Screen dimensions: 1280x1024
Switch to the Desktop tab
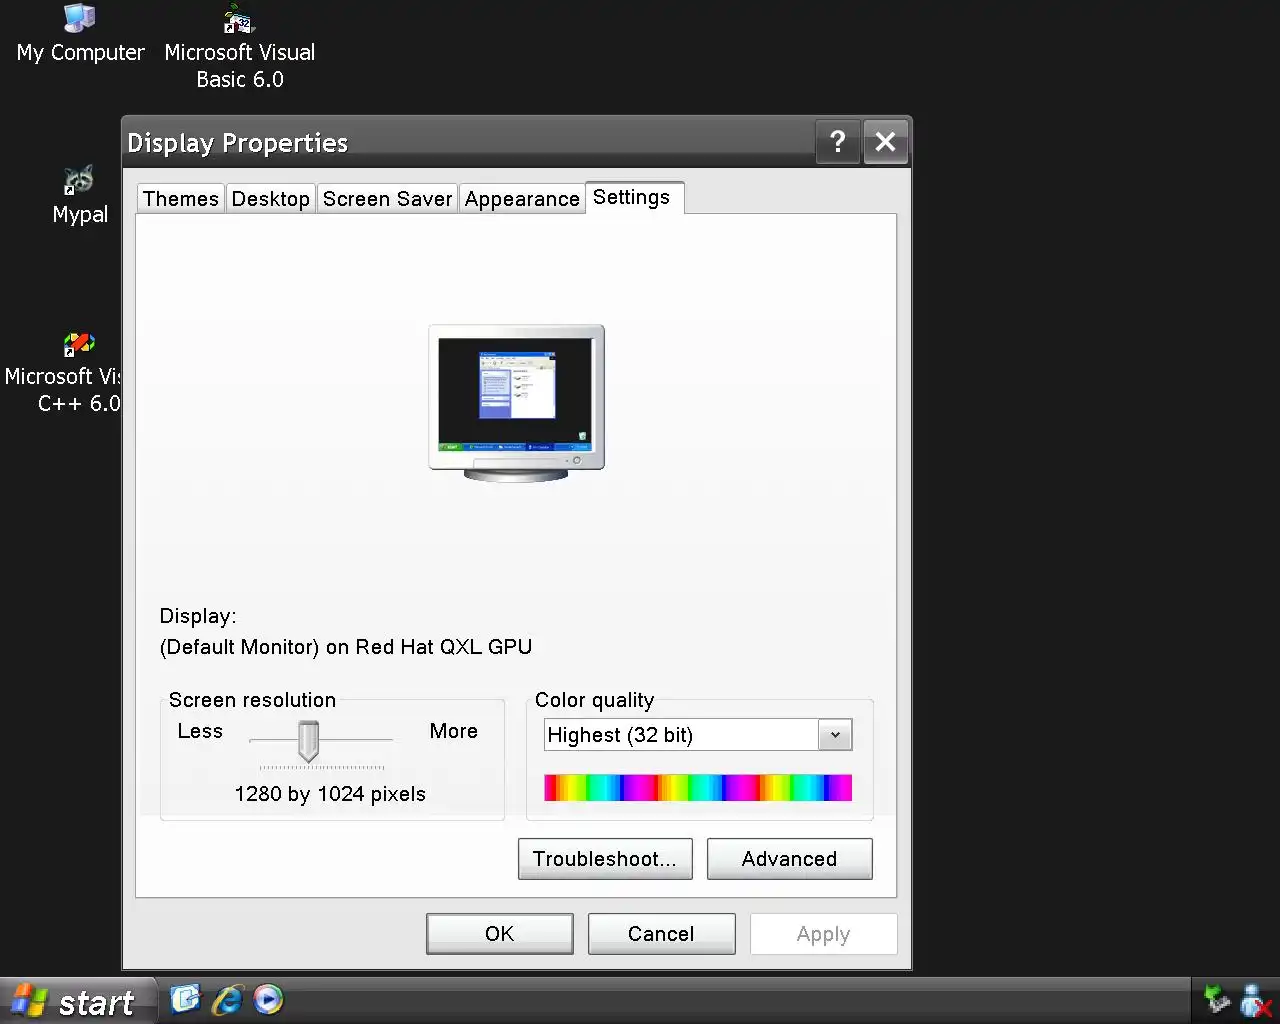271,199
